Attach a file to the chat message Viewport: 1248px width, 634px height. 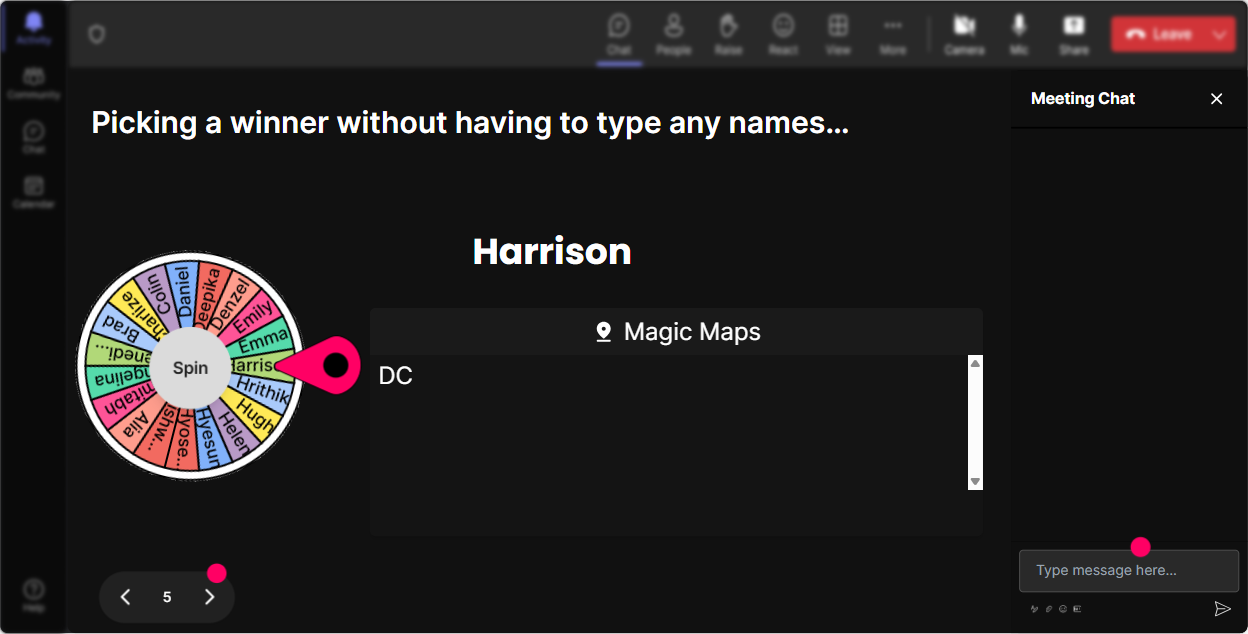(1048, 608)
